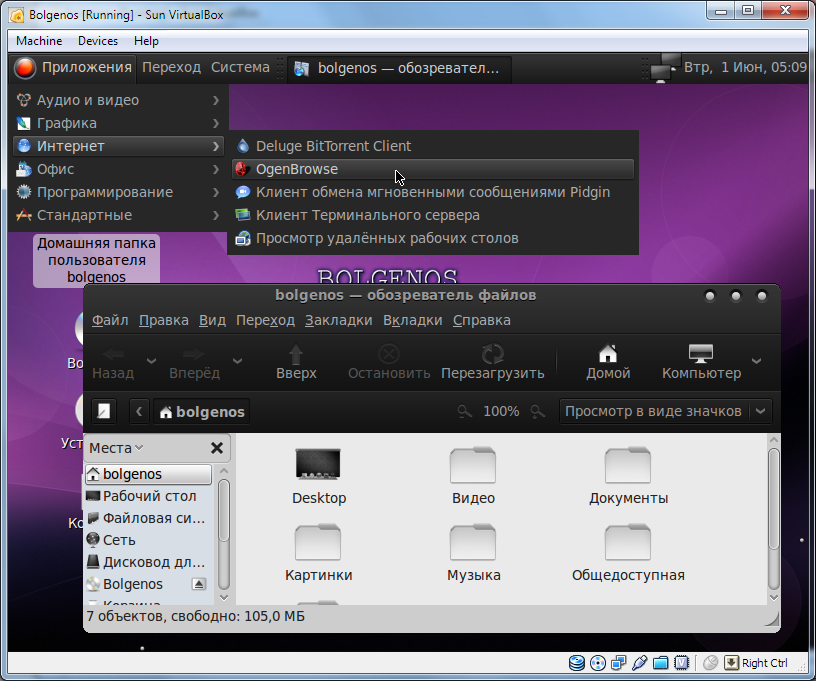Select Файловая система in Places sidebar
The image size is (816, 681).
pos(149,518)
